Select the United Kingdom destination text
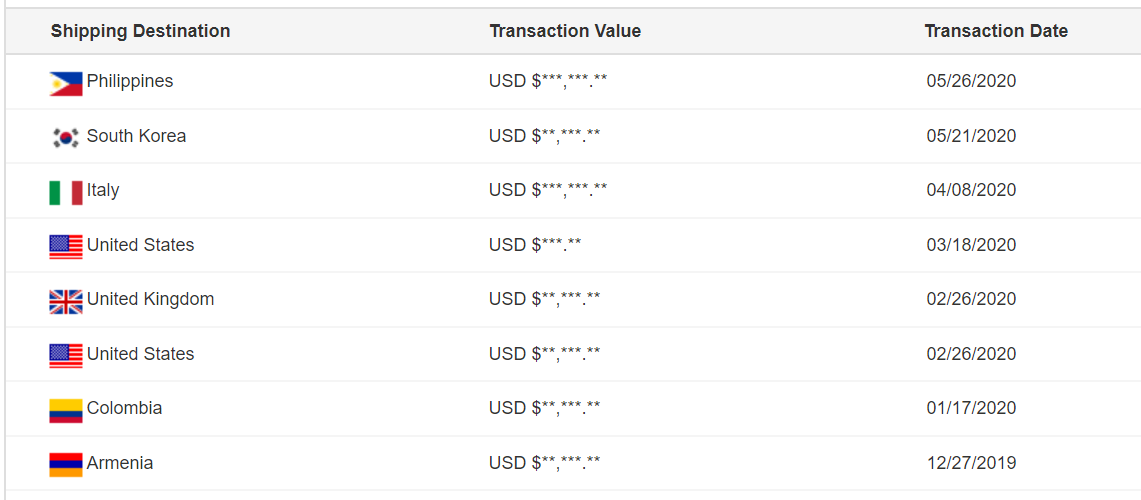 [x=151, y=299]
